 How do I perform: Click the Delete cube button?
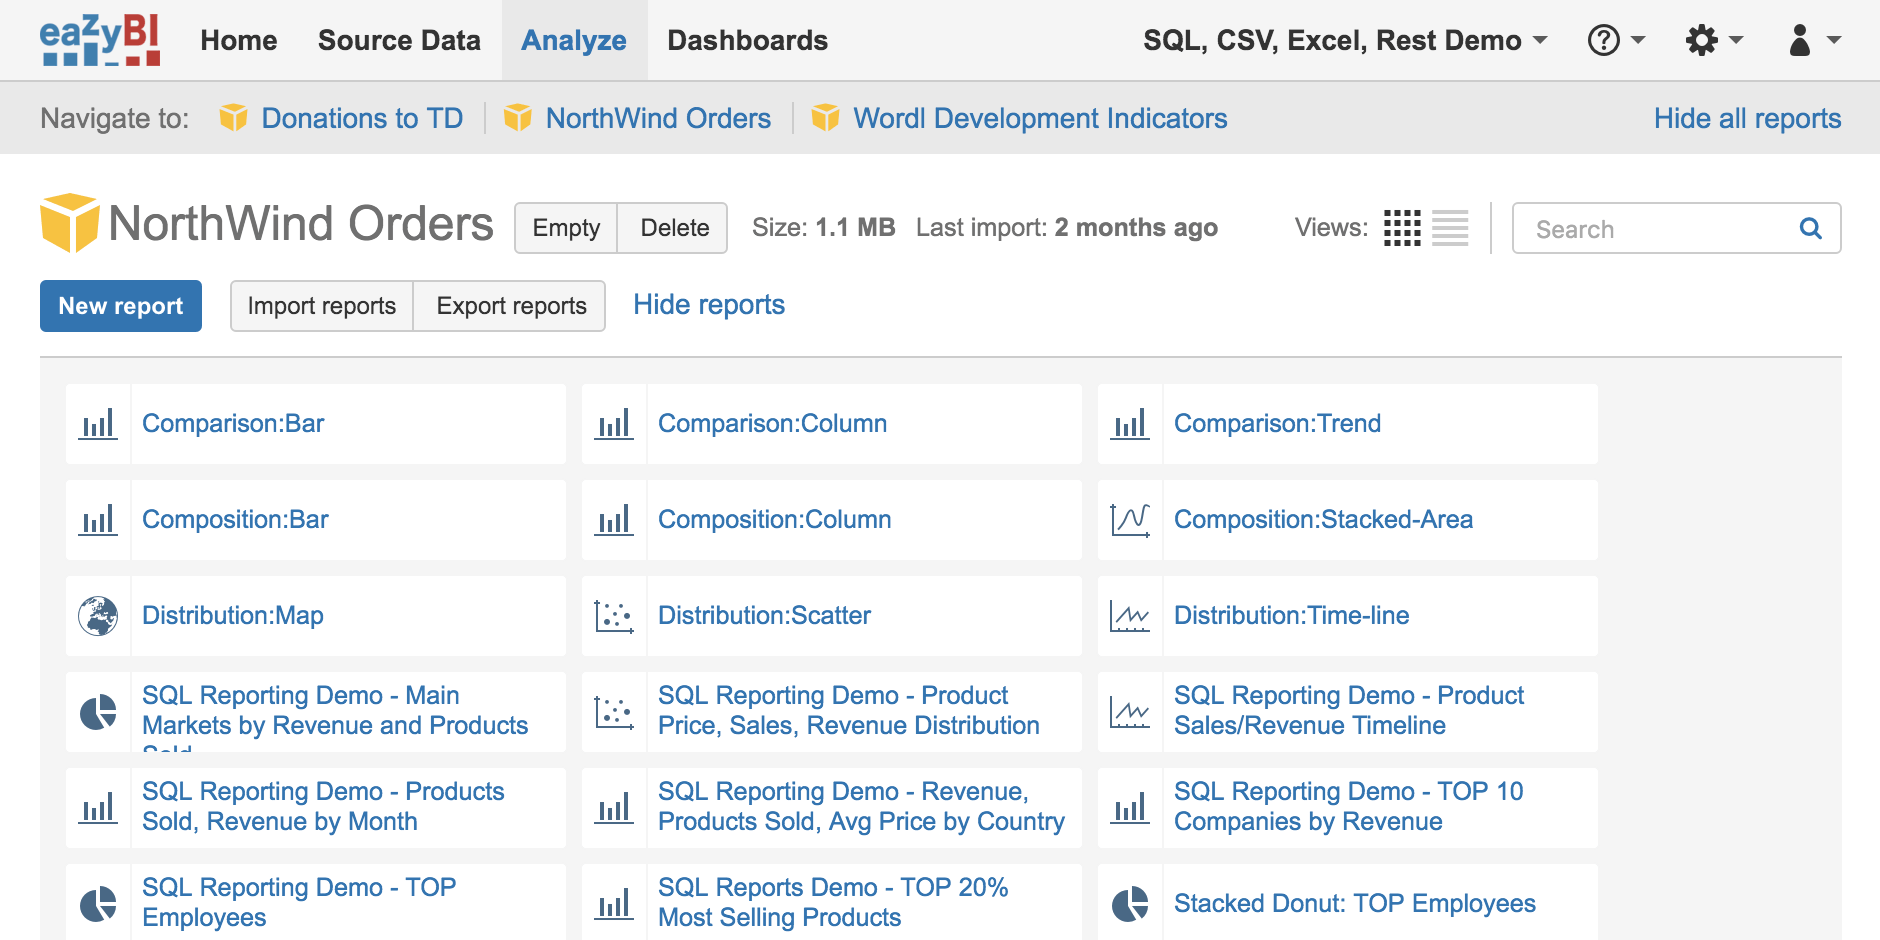[x=674, y=228]
